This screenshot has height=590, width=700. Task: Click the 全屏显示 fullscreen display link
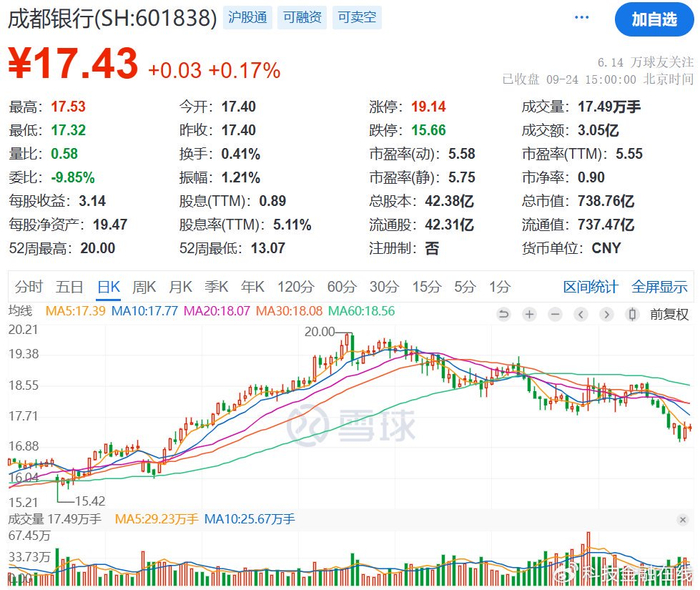click(x=659, y=287)
